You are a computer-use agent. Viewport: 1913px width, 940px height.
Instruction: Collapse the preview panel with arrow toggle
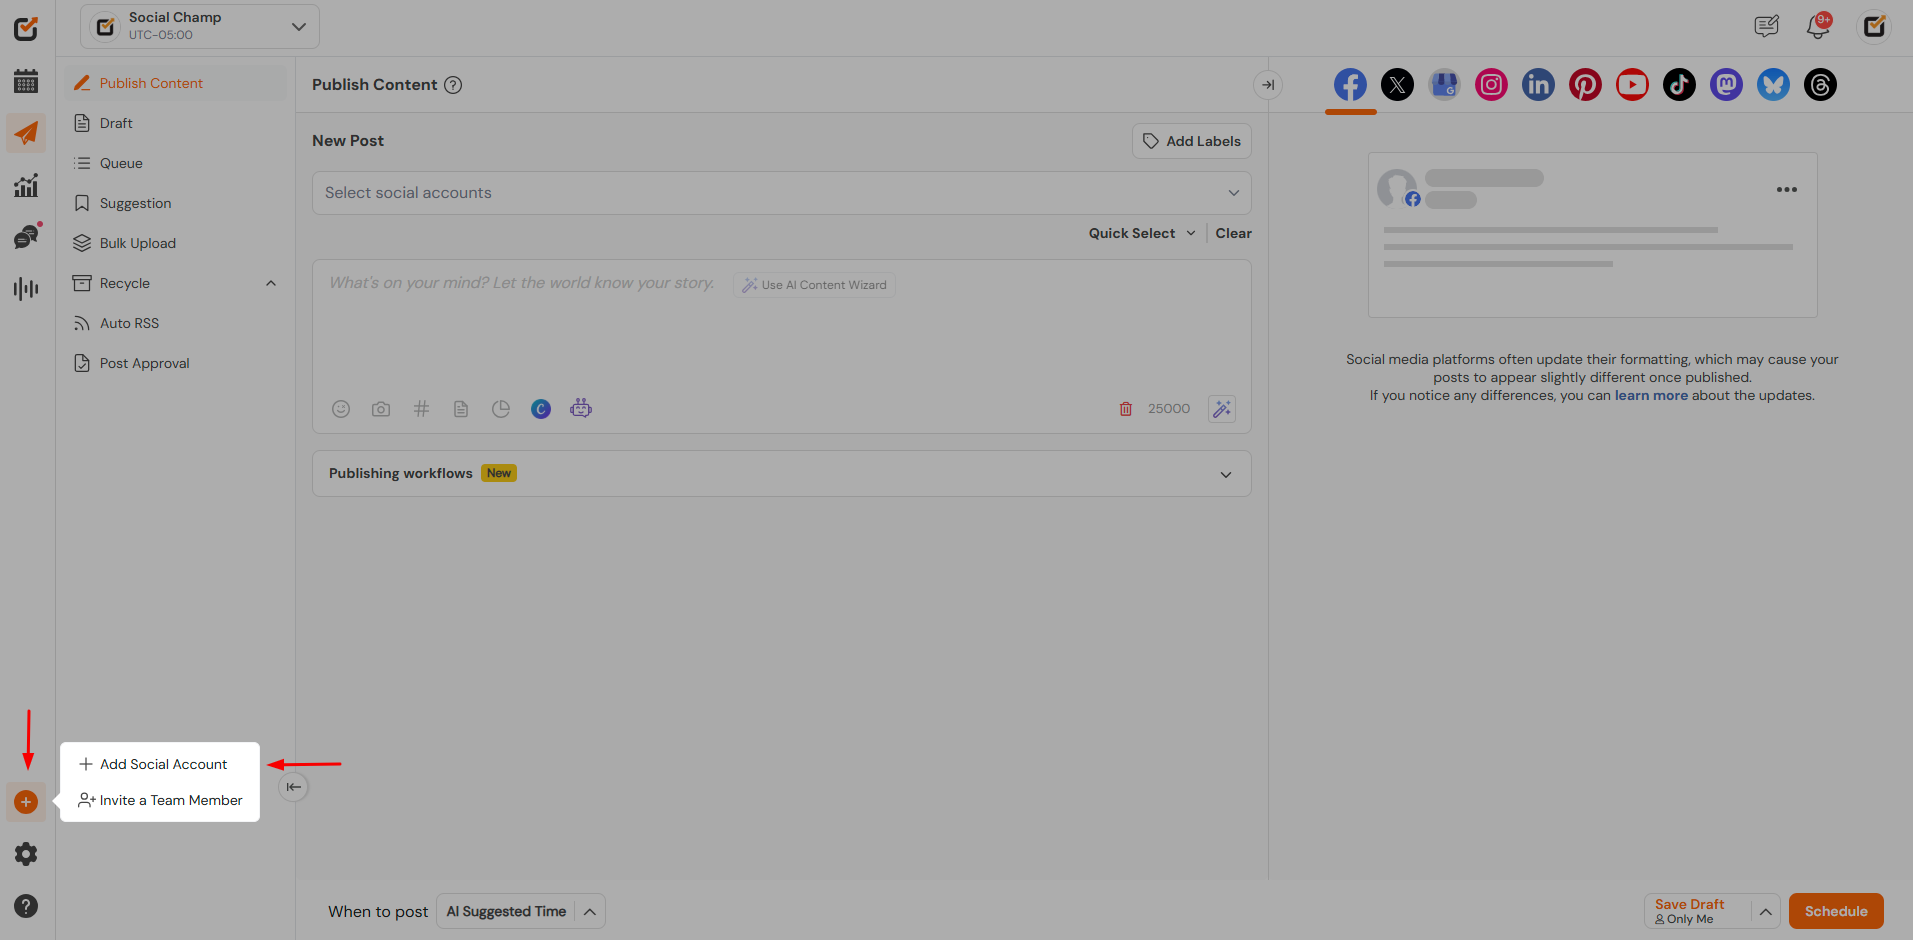point(1268,85)
